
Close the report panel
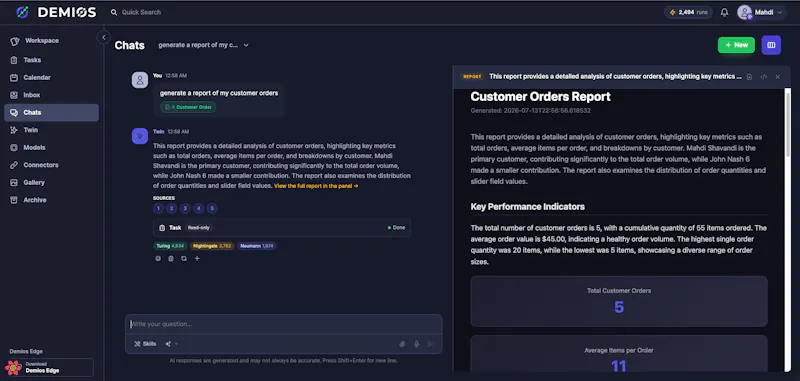click(x=778, y=77)
